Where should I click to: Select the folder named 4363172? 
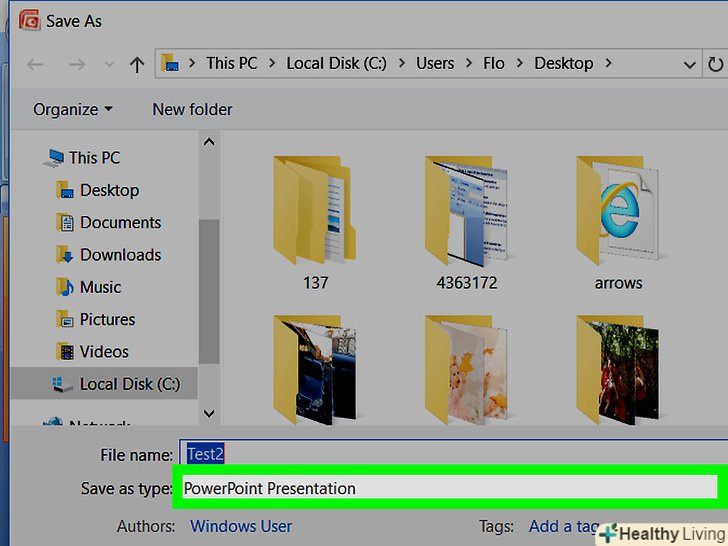(467, 223)
